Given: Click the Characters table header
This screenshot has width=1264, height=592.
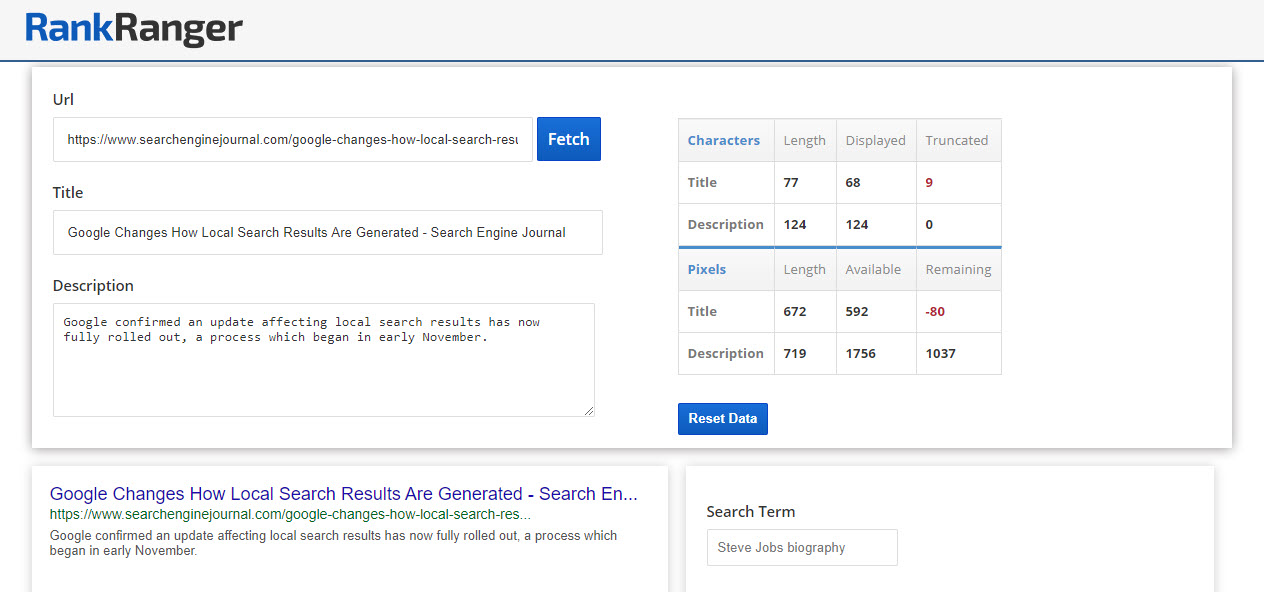Looking at the screenshot, I should click(x=724, y=141).
